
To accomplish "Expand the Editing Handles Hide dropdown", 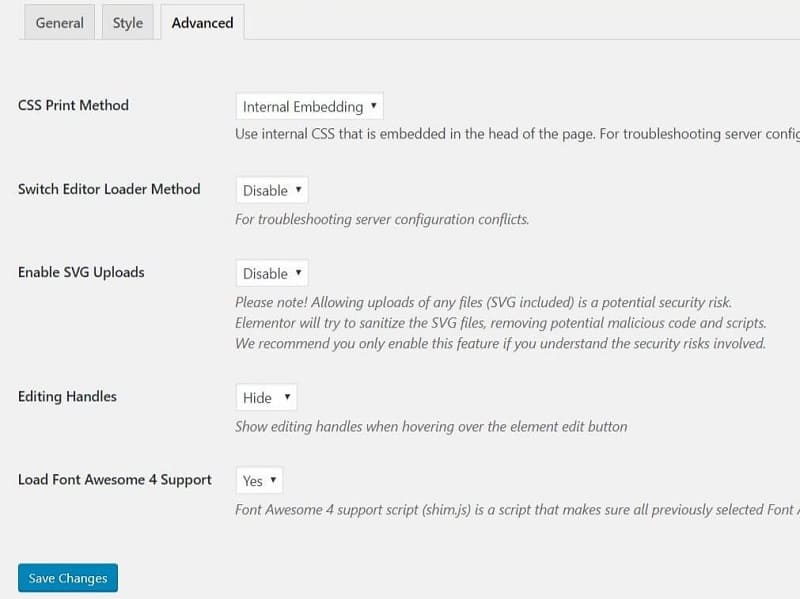I will coord(266,397).
